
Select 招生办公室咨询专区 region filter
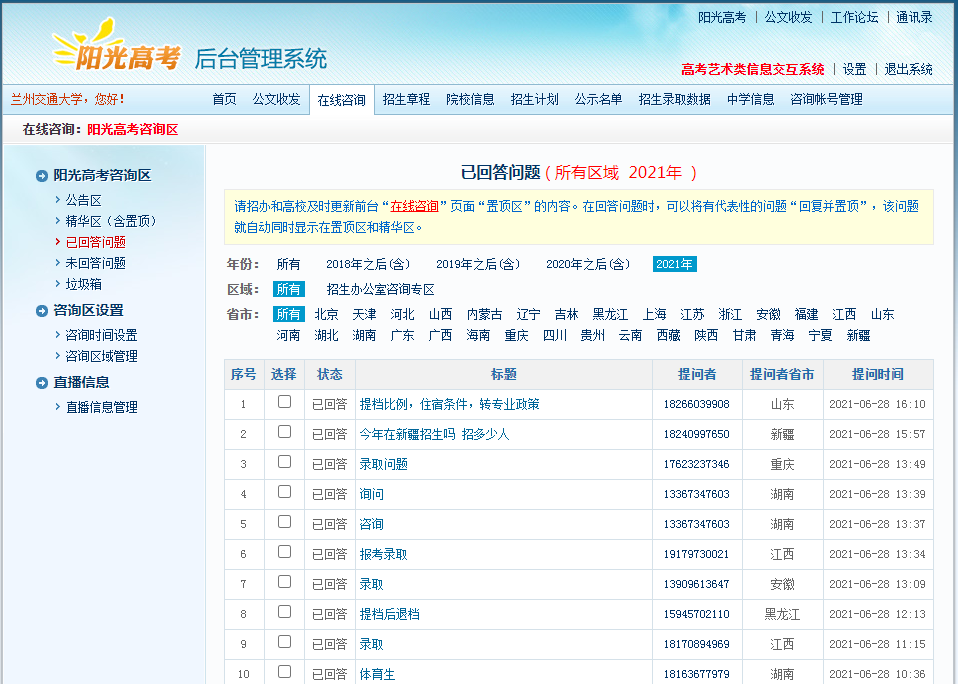(x=380, y=289)
